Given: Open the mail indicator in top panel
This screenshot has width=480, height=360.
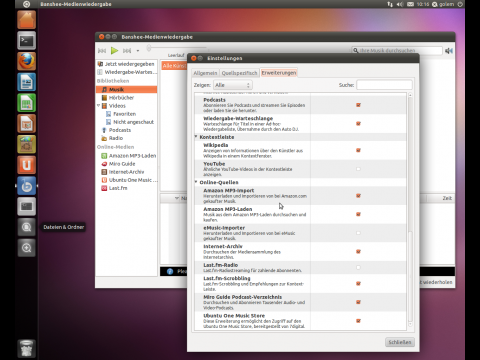Looking at the screenshot, I should pyautogui.click(x=410, y=4).
